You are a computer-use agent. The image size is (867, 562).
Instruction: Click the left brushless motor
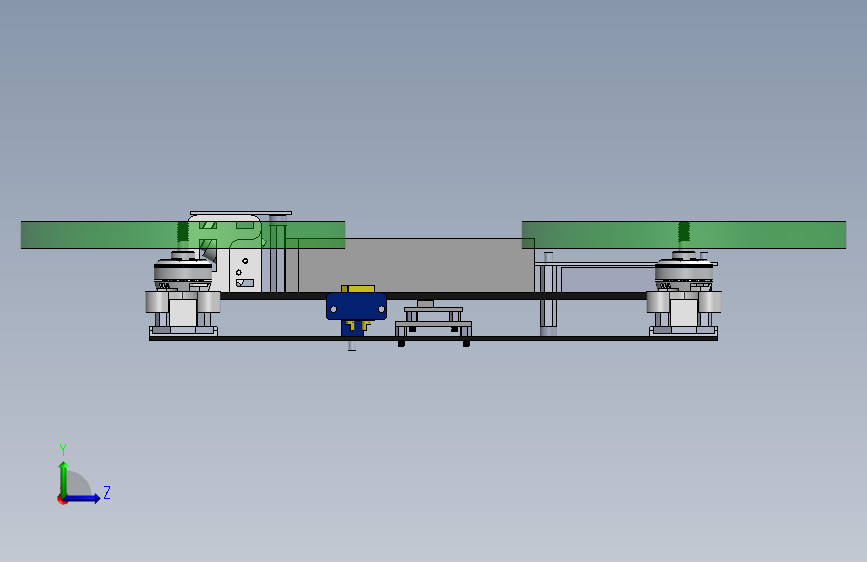tap(183, 271)
